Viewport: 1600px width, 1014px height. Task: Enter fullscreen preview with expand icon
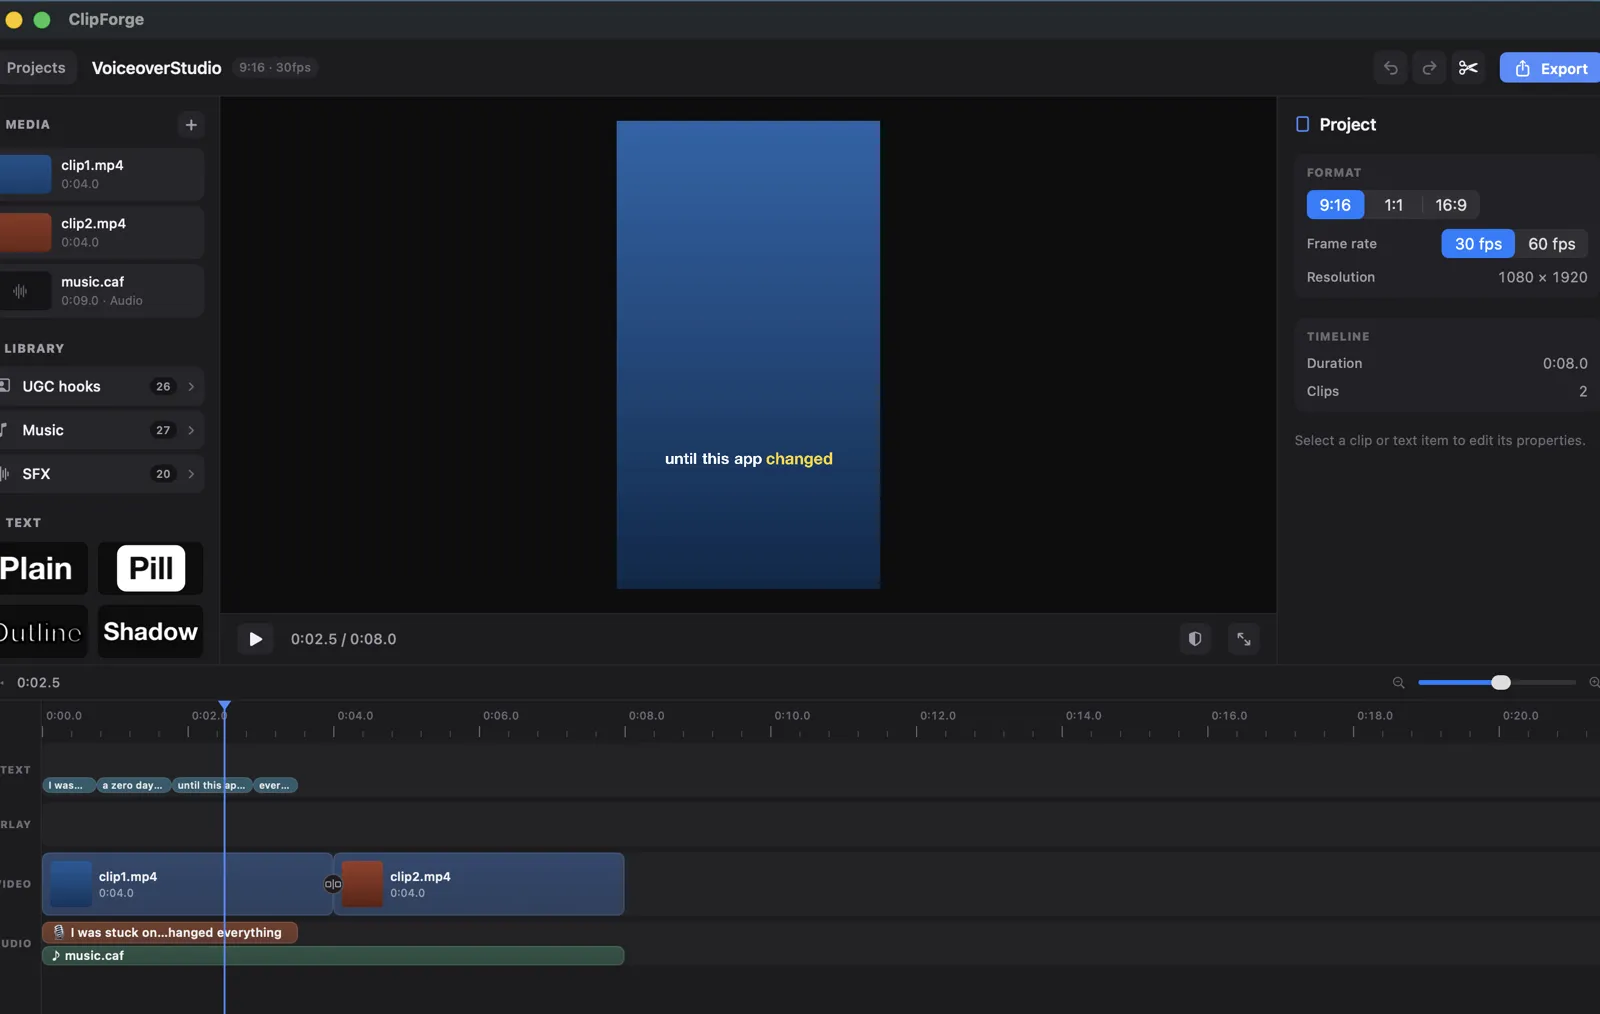1244,639
